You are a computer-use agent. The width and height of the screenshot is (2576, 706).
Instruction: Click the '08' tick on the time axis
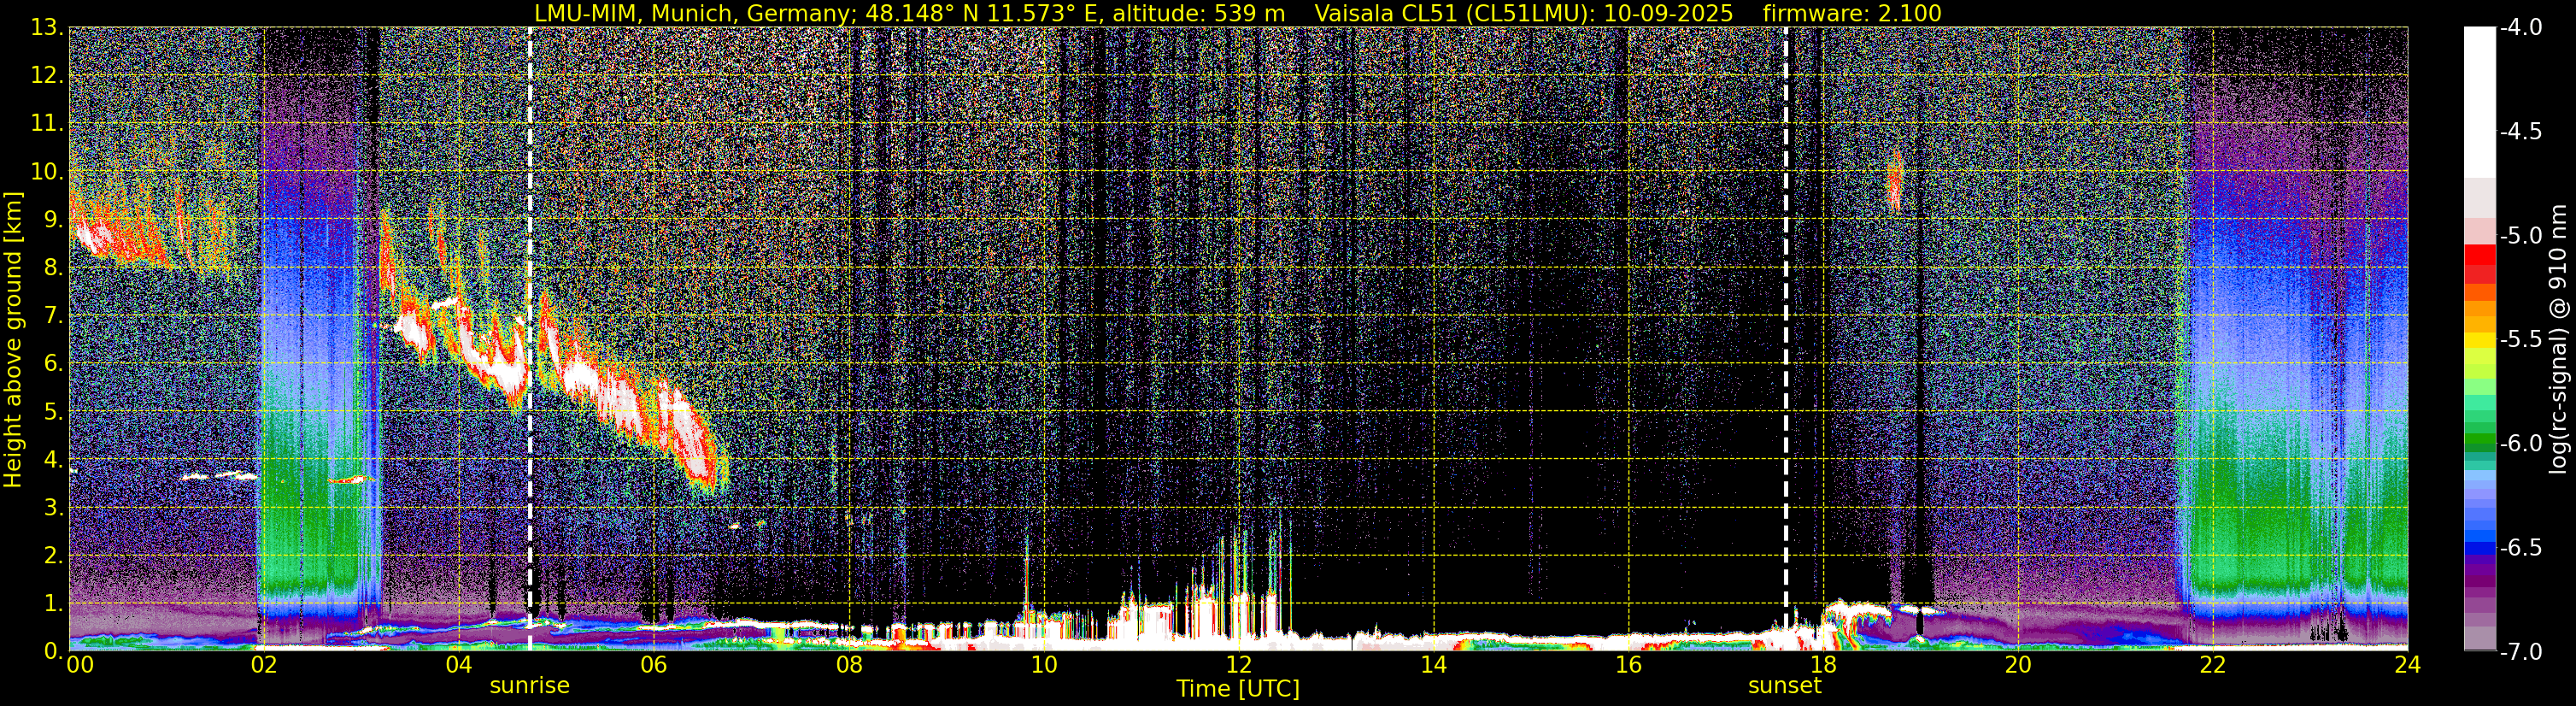[848, 664]
